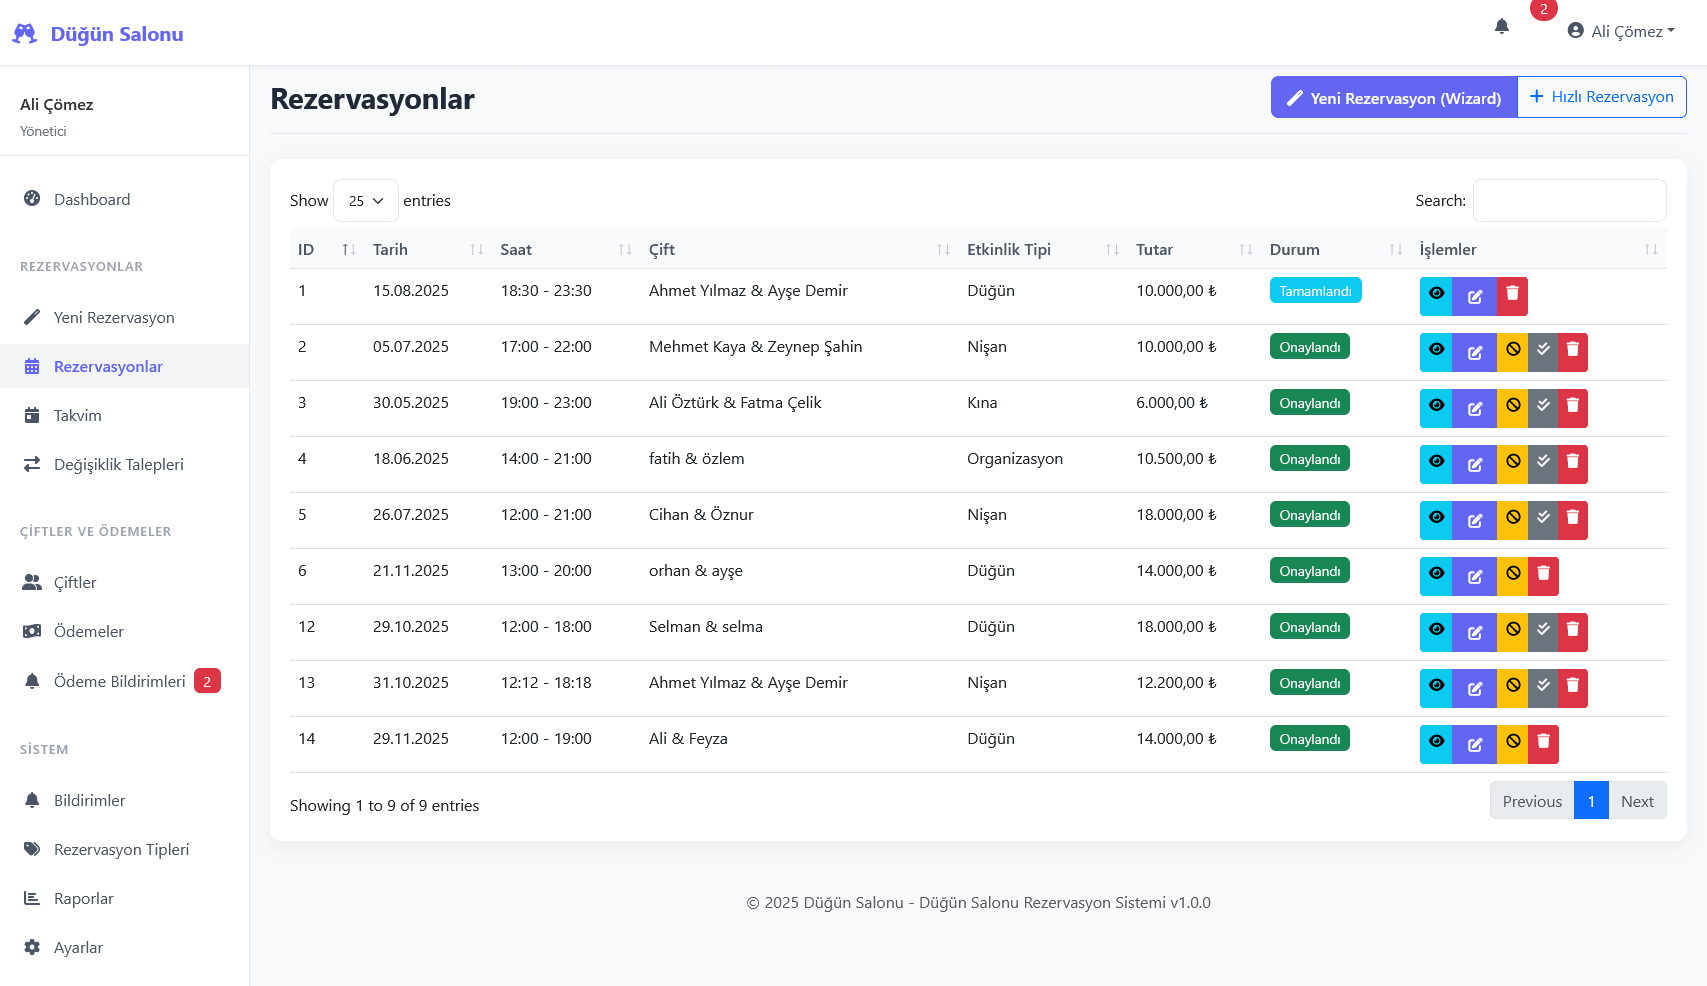This screenshot has height=986, width=1707.
Task: Edit the orhan & ayşe reservation
Action: (x=1474, y=576)
